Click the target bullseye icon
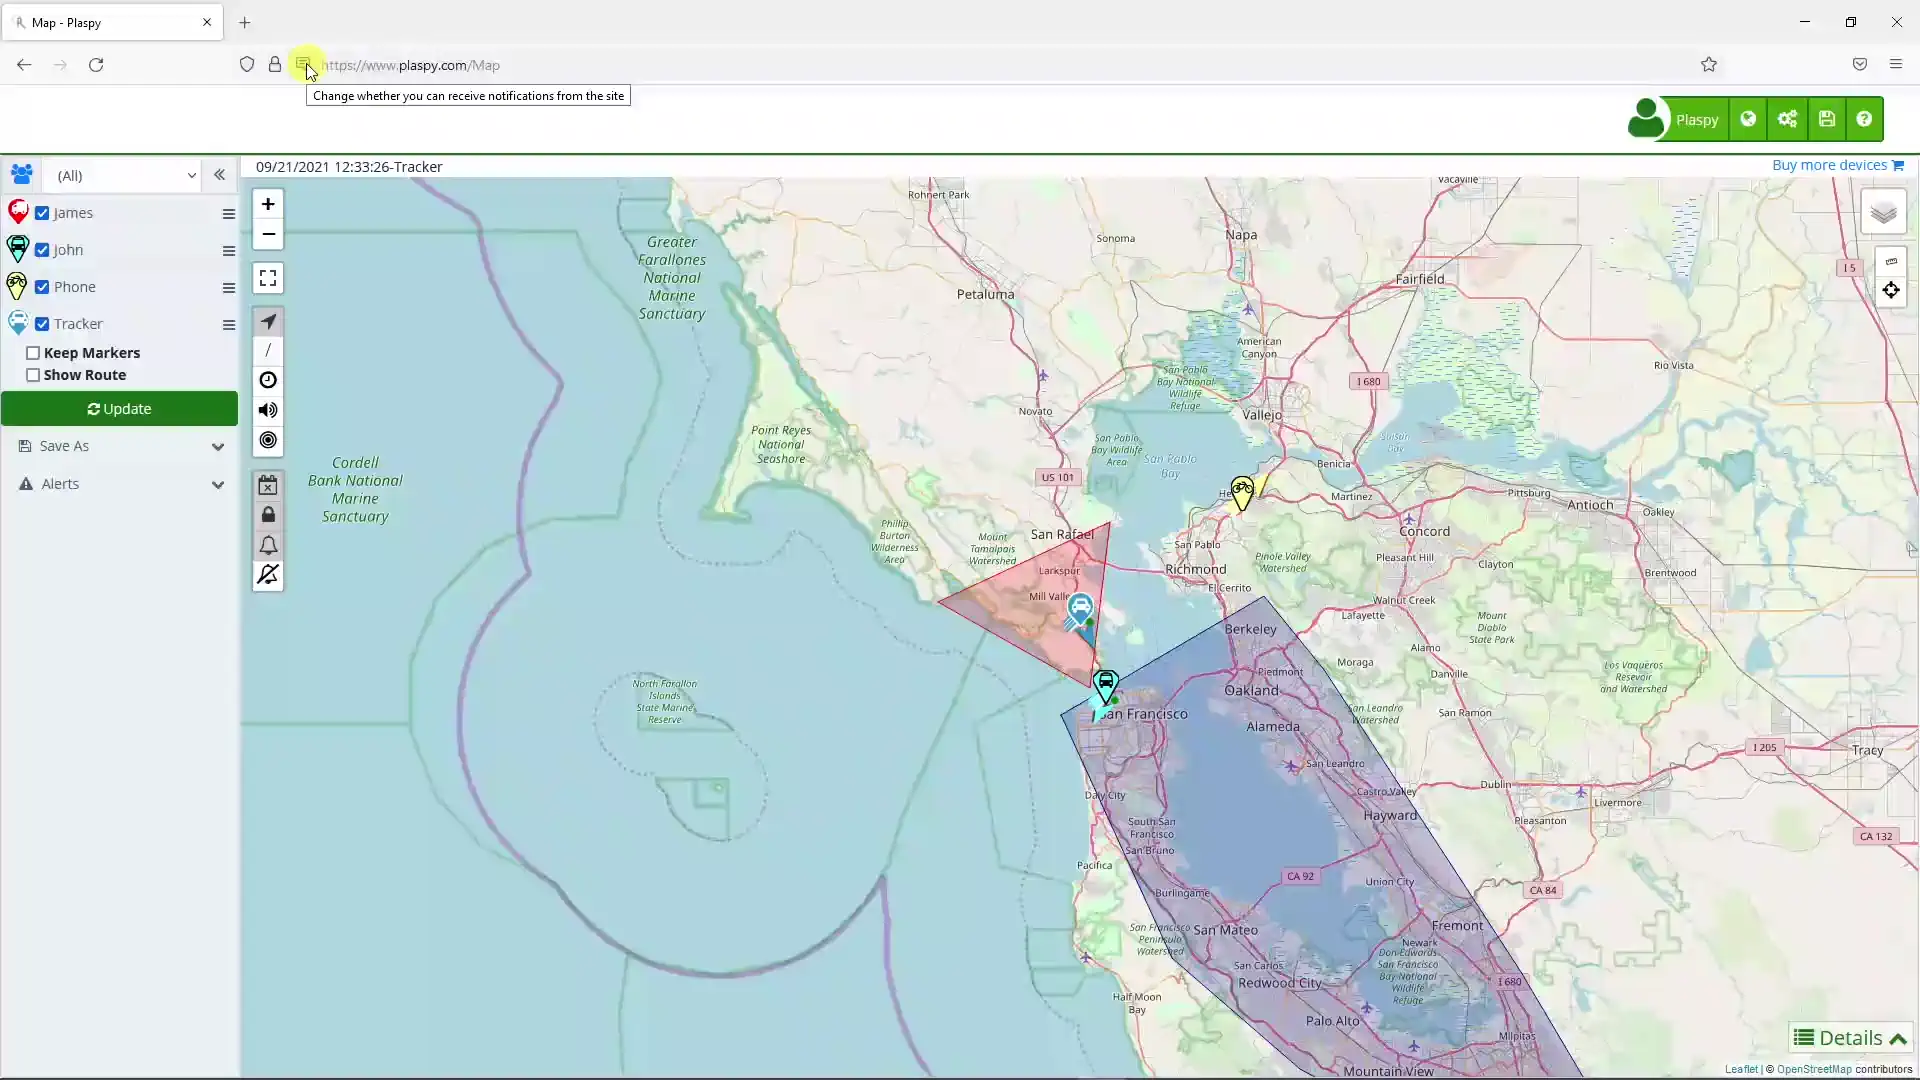Viewport: 1920px width, 1080px height. pyautogui.click(x=268, y=440)
